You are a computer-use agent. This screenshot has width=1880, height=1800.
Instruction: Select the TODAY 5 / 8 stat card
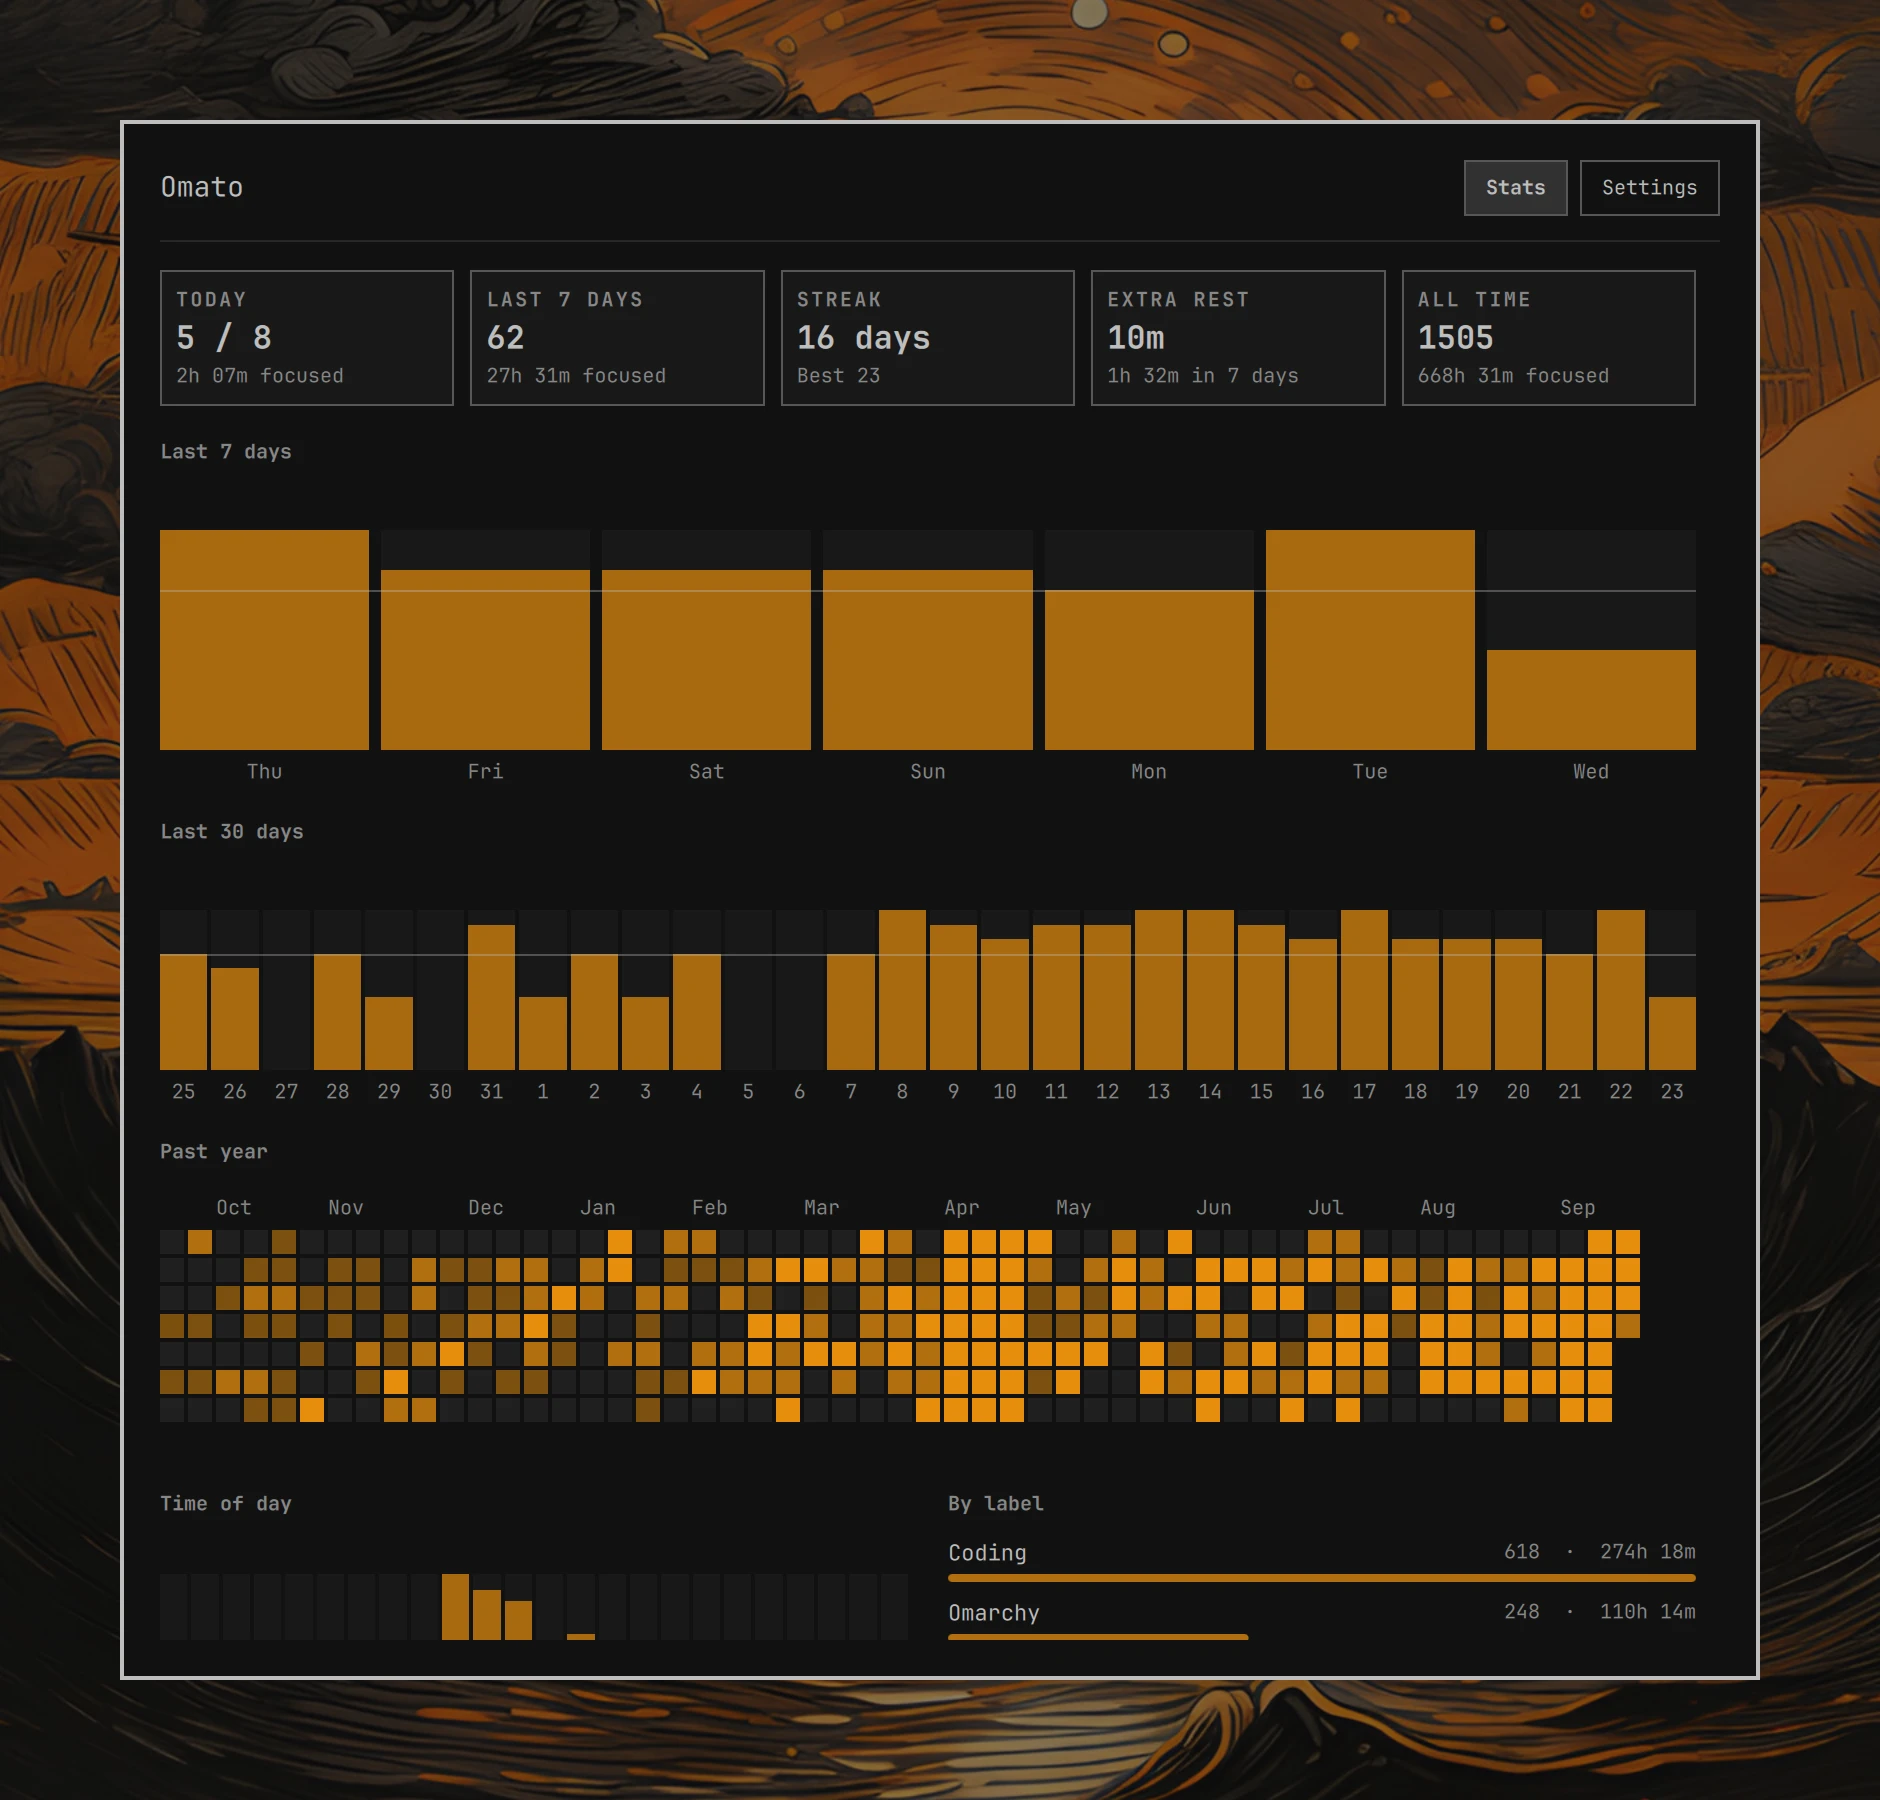tap(307, 338)
